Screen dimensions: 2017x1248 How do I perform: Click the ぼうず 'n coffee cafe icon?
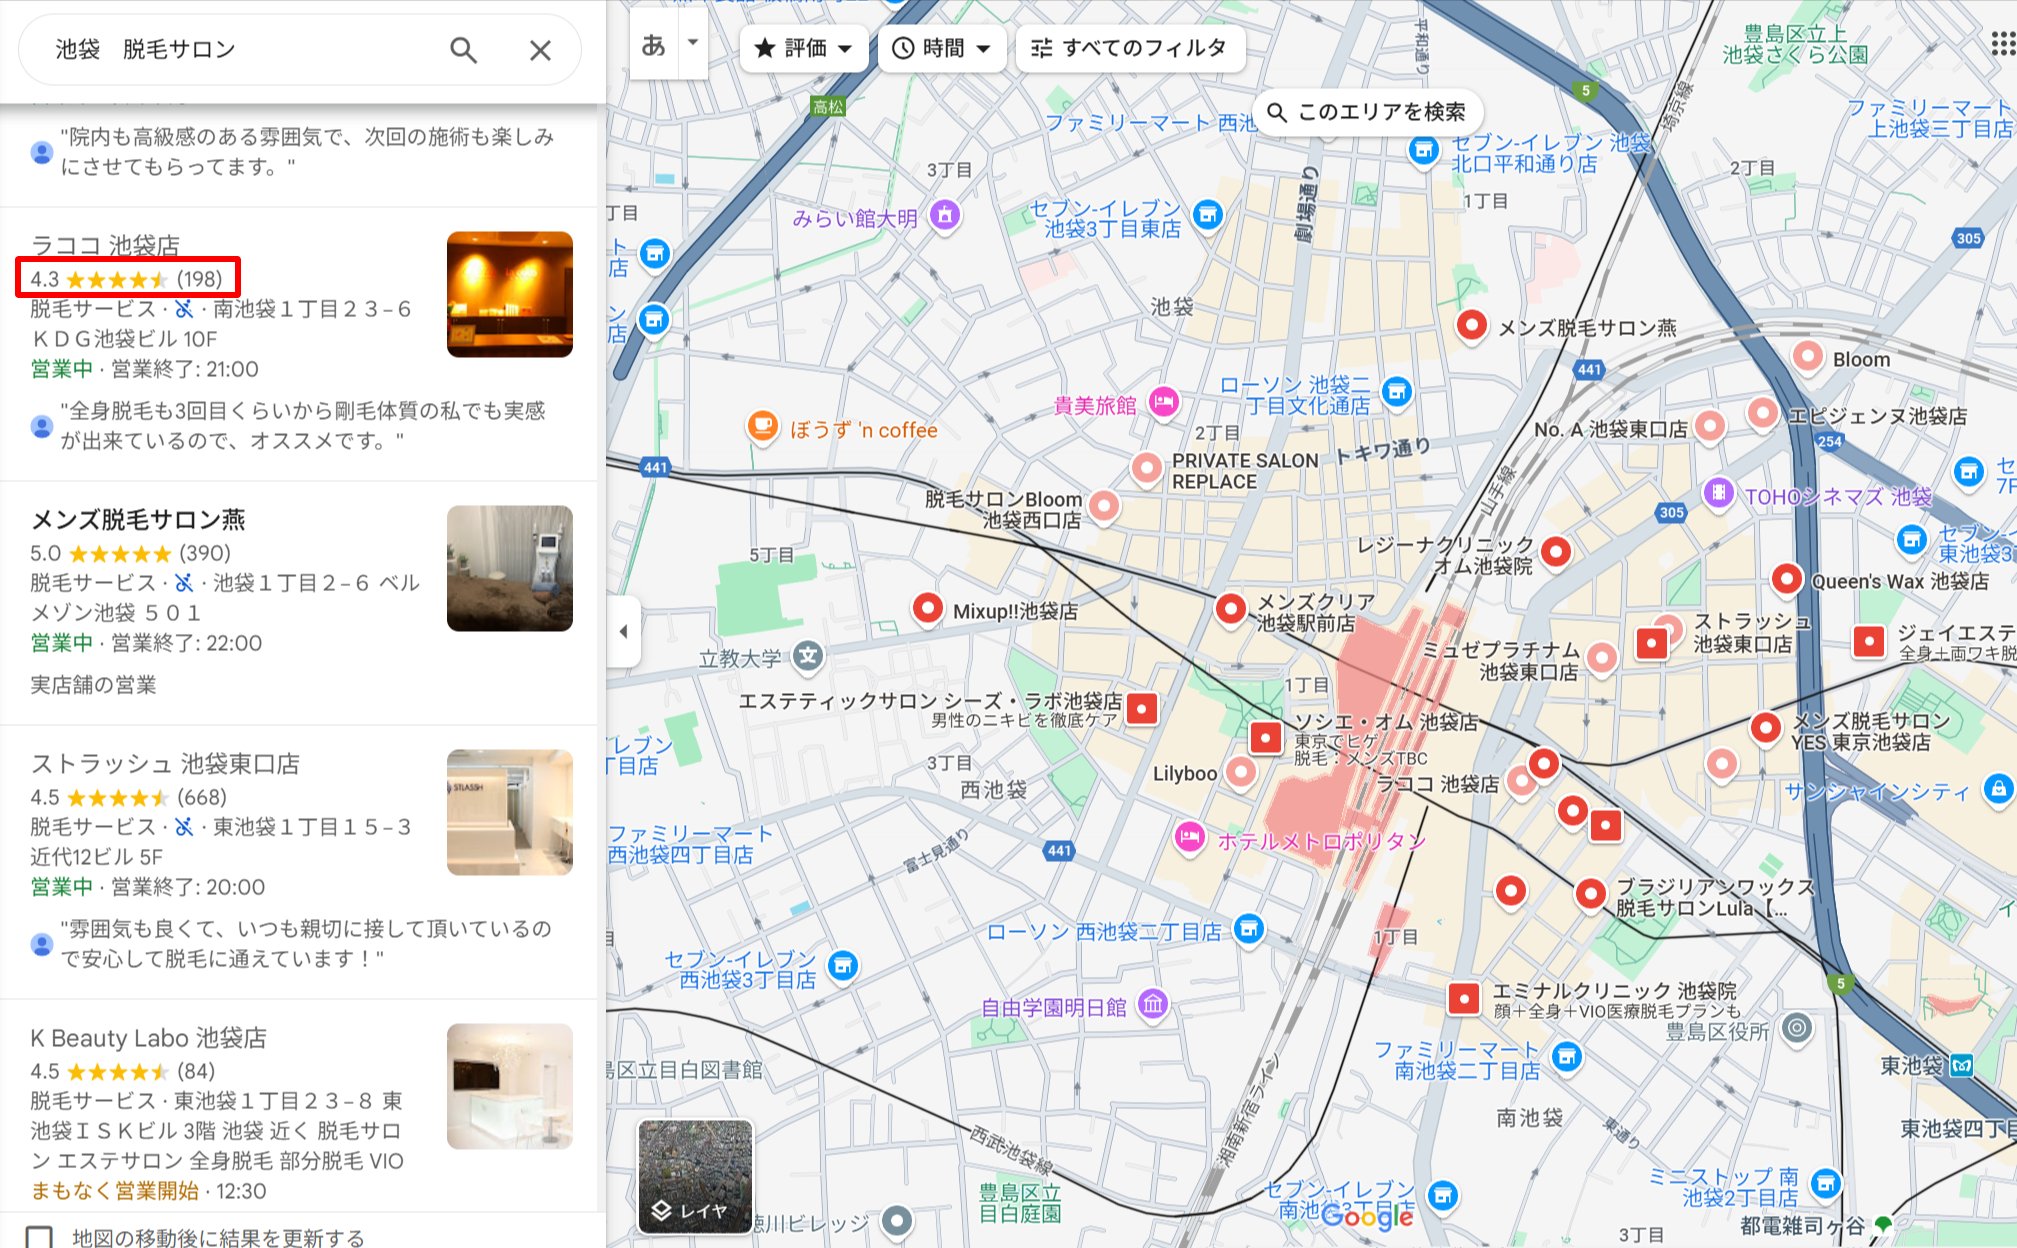coord(762,427)
